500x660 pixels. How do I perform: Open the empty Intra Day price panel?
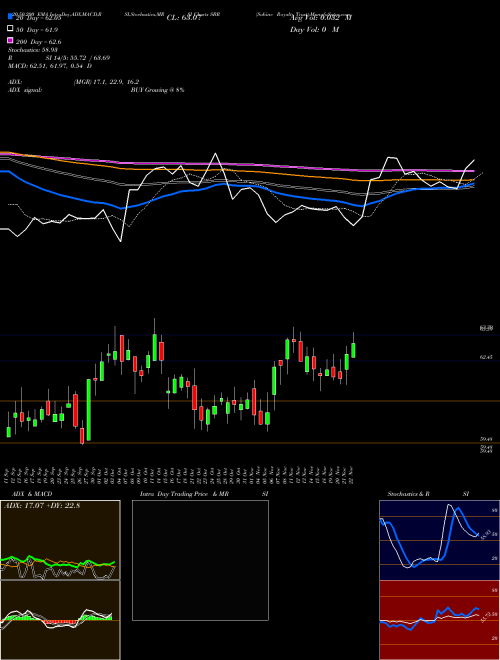click(200, 560)
